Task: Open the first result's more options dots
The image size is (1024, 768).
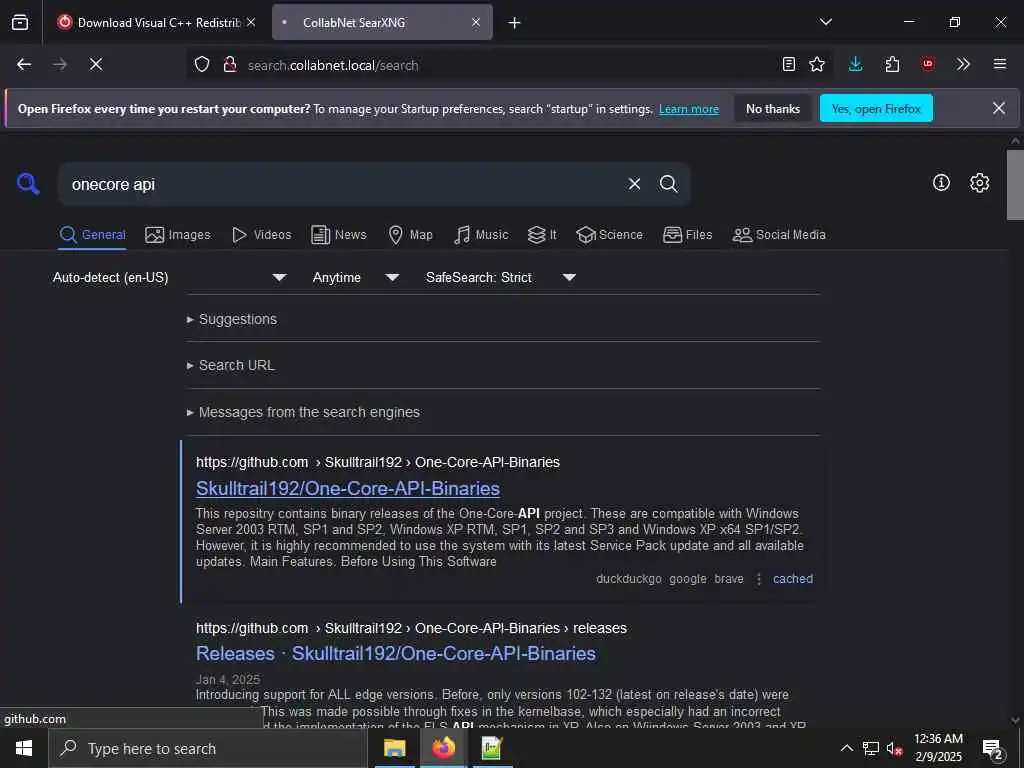Action: 758,579
